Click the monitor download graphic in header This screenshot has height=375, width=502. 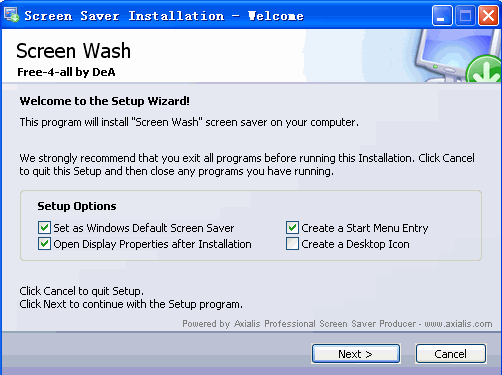[x=458, y=56]
